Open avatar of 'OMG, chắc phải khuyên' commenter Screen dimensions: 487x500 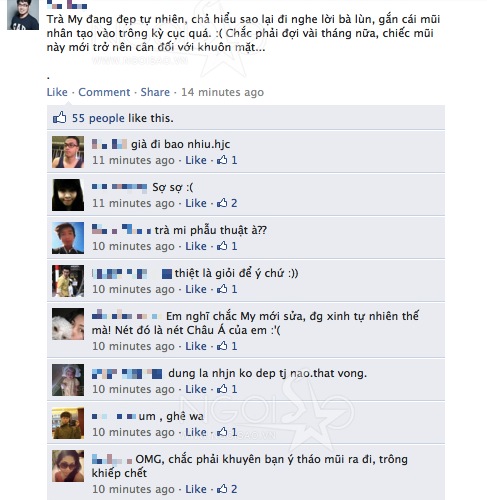coord(68,466)
